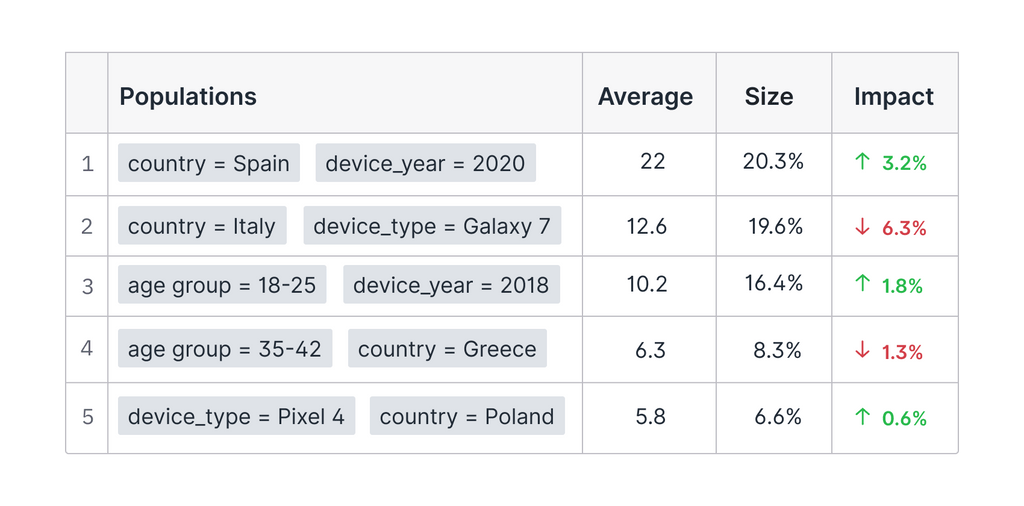Select the age group = 18-25 tag
The width and height of the screenshot is (1024, 506).
222,285
